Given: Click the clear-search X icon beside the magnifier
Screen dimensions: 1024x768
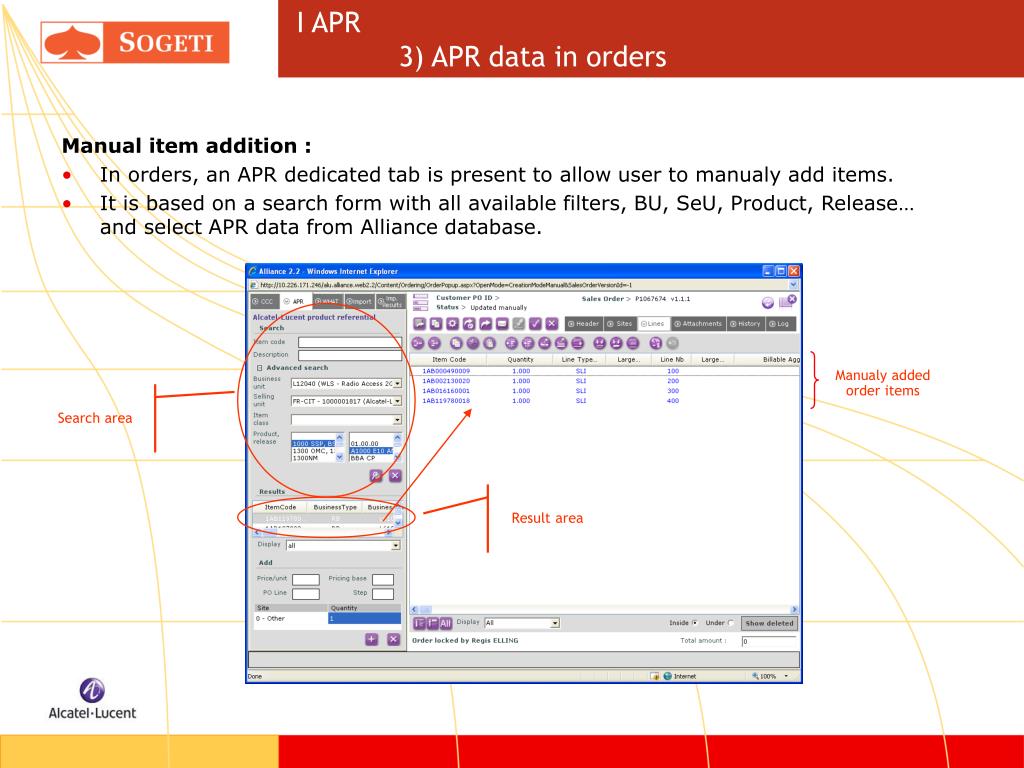Looking at the screenshot, I should 395,475.
